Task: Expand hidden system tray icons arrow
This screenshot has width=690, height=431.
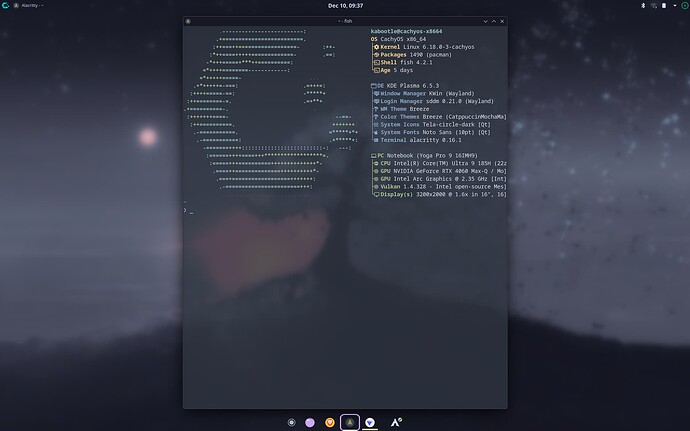Action: pyautogui.click(x=675, y=6)
